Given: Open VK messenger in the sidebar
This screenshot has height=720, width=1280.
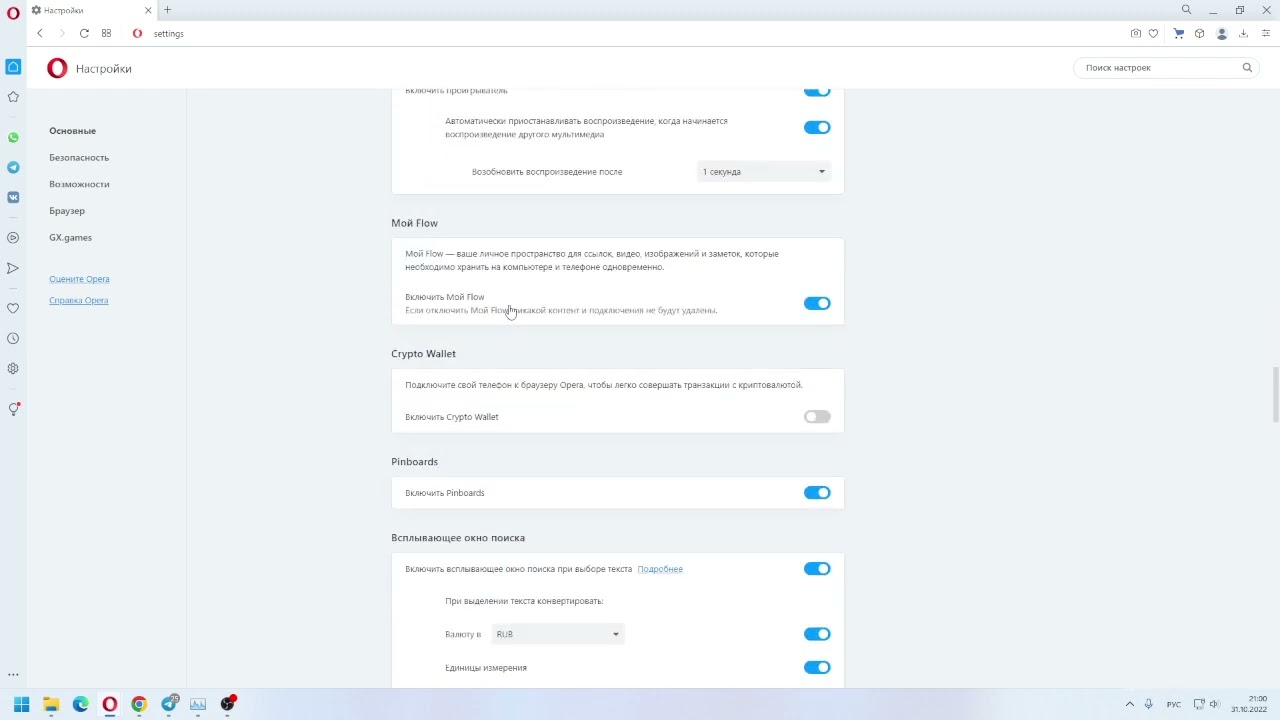Looking at the screenshot, I should pos(13,197).
